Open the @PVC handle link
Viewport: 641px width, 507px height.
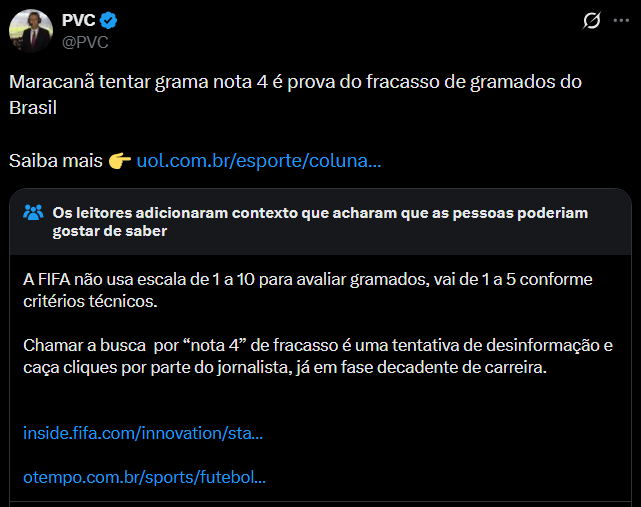(85, 42)
